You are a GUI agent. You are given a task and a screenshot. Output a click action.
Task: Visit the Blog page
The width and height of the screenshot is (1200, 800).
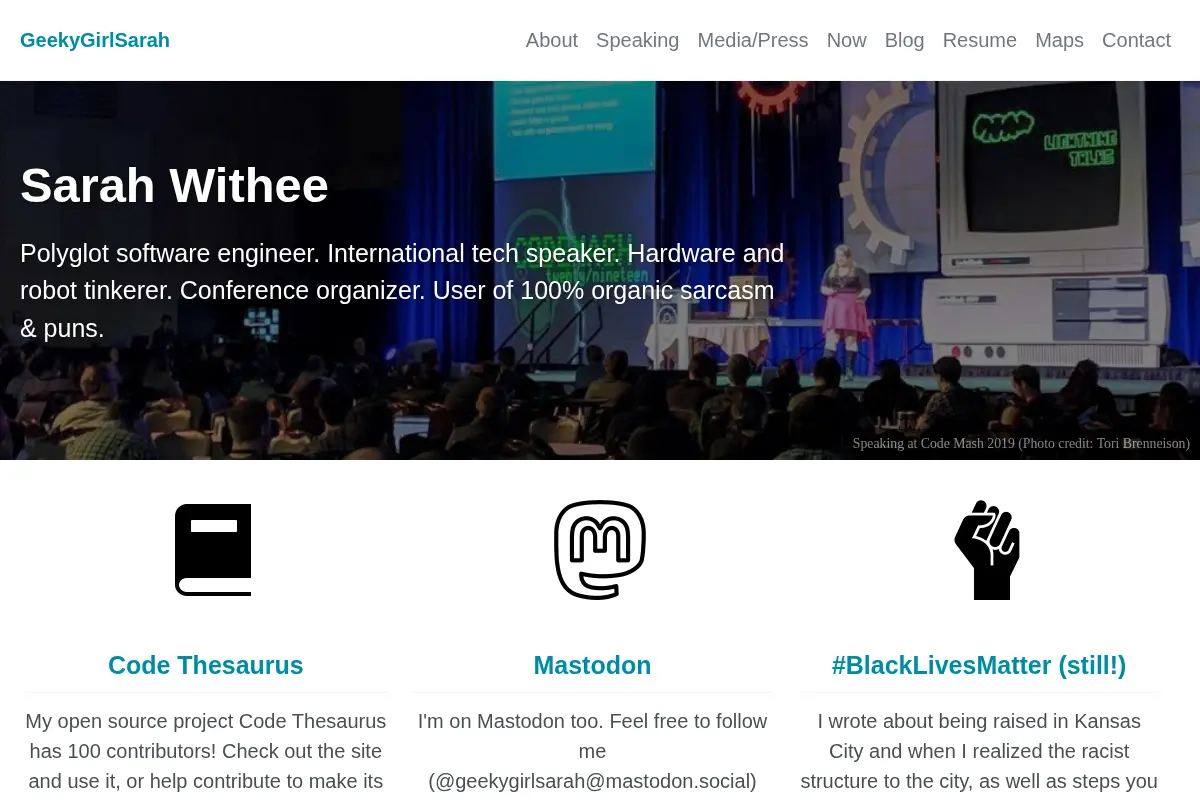904,40
